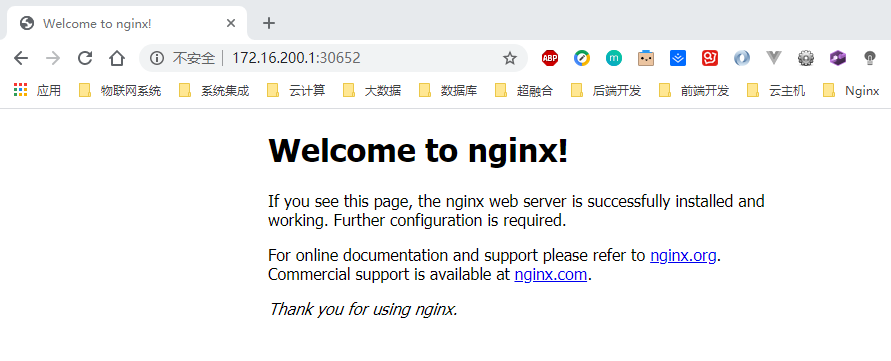Bookmark this page with the star
This screenshot has height=361, width=891.
point(510,58)
